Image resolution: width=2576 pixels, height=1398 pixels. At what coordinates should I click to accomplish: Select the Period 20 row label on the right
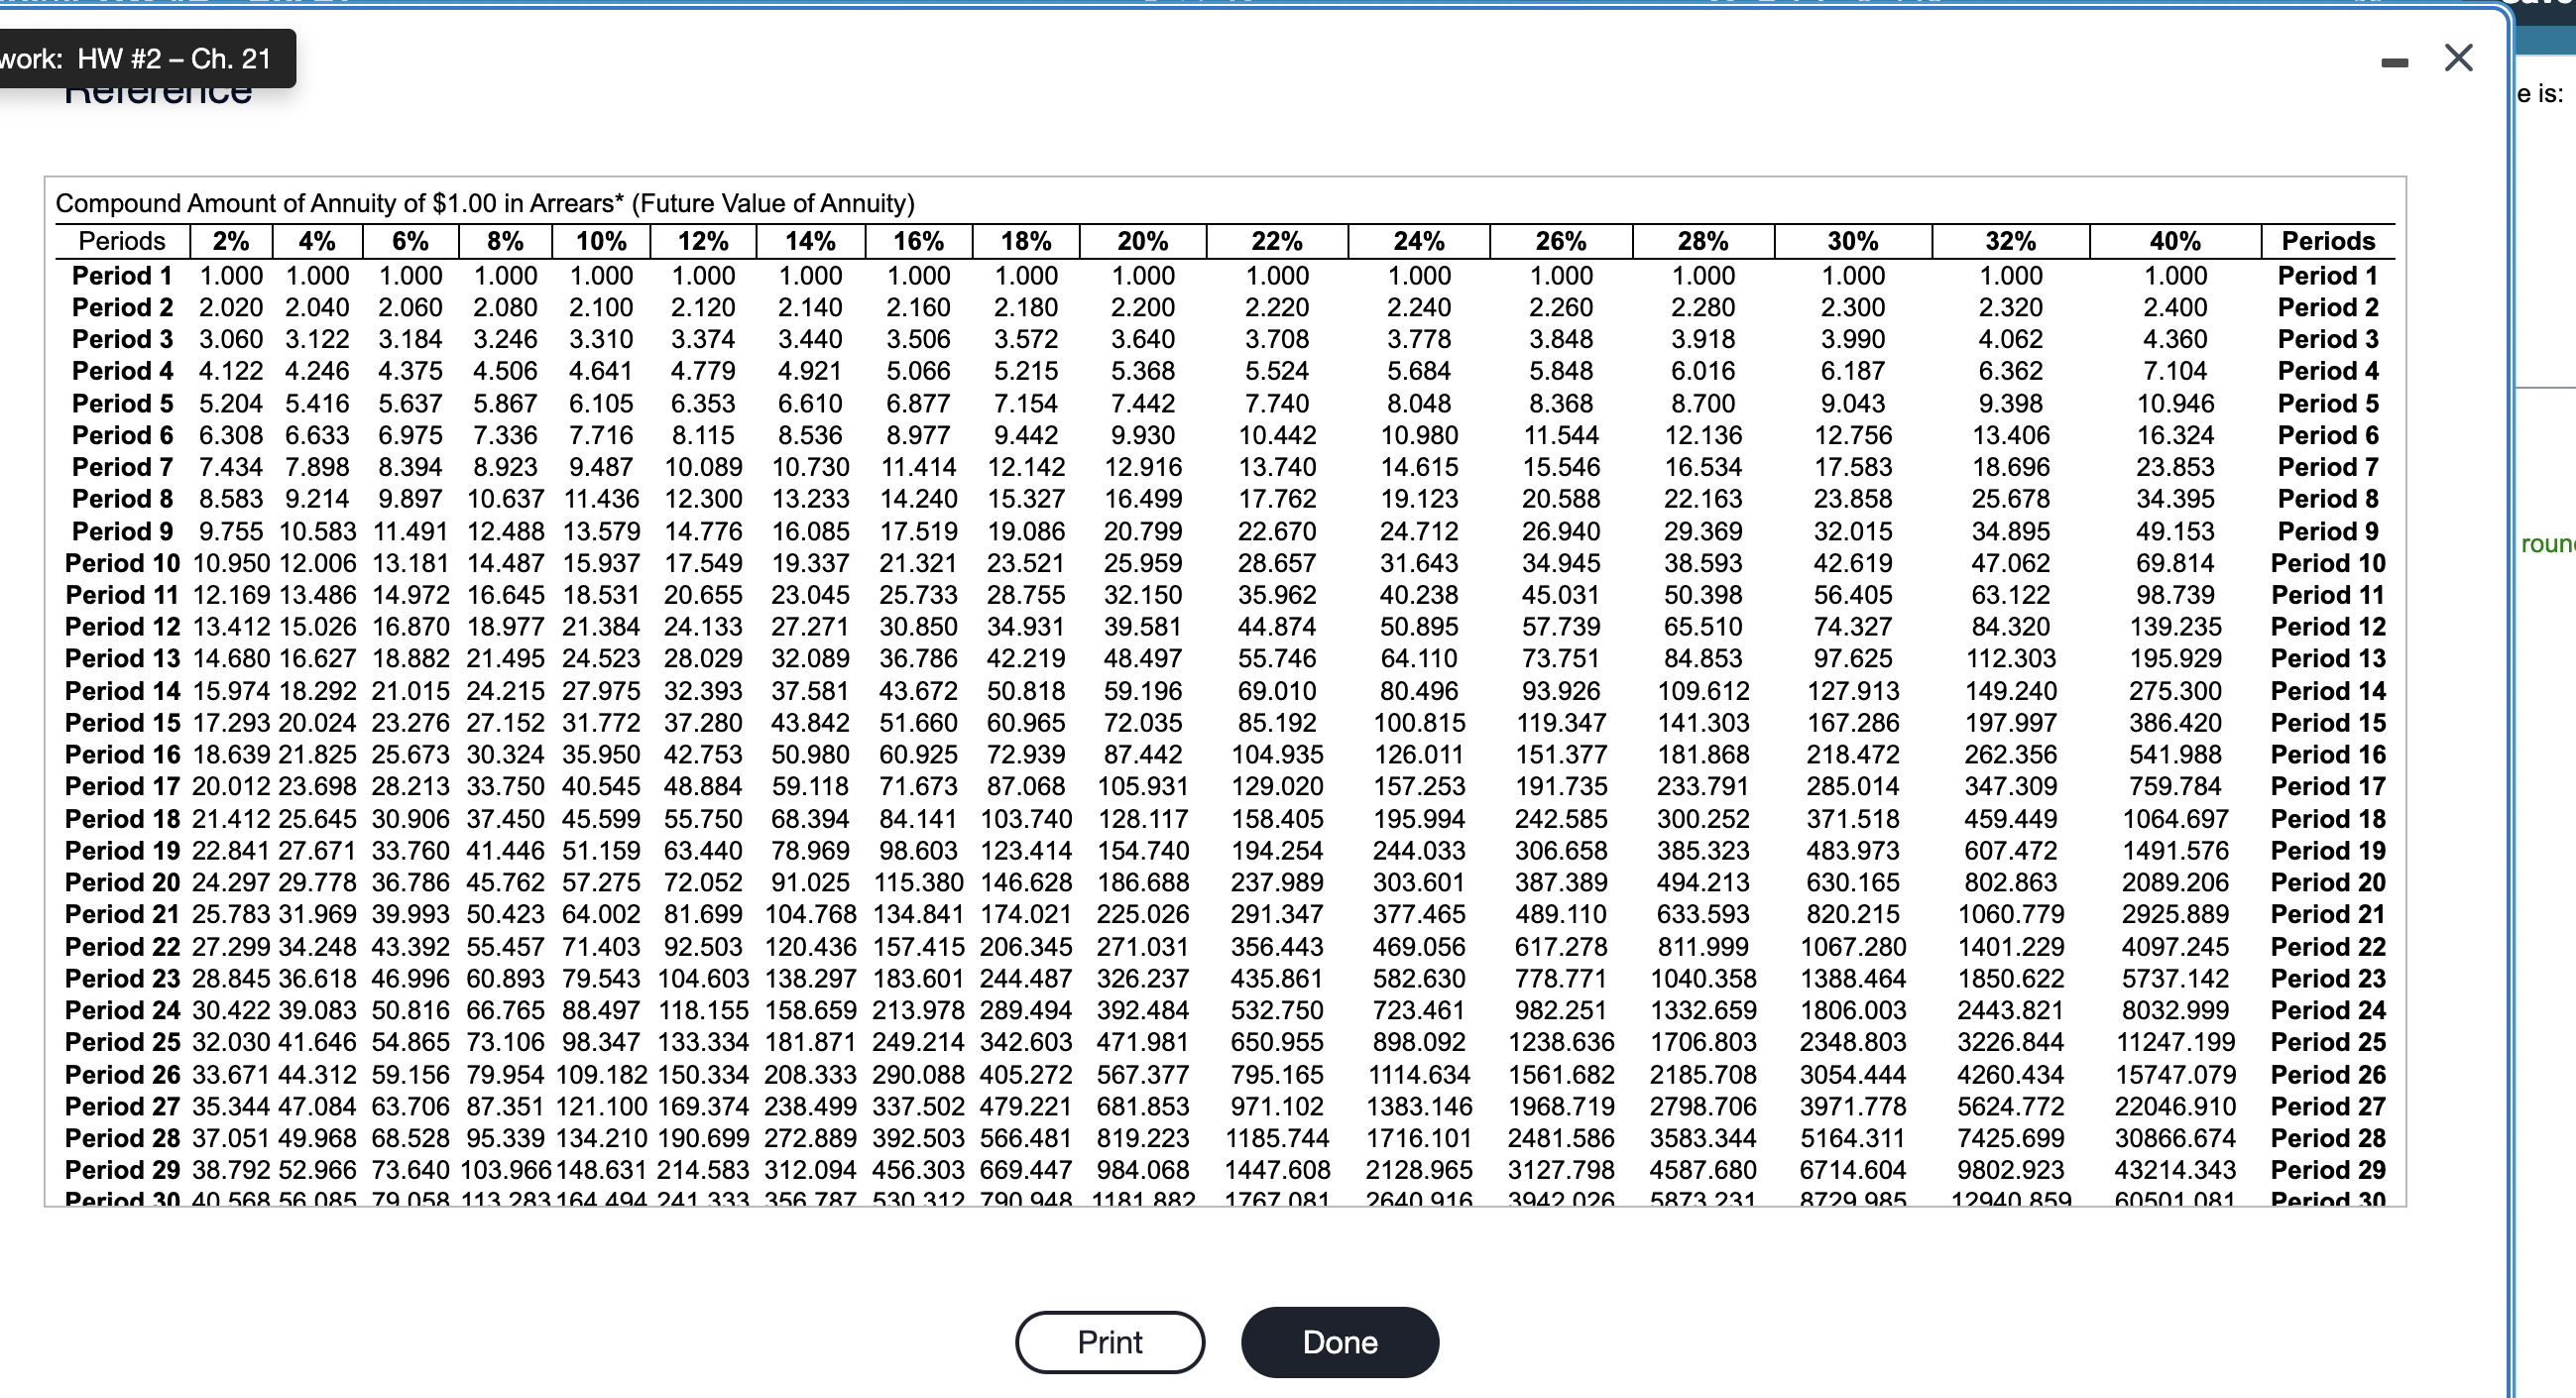tap(2327, 882)
